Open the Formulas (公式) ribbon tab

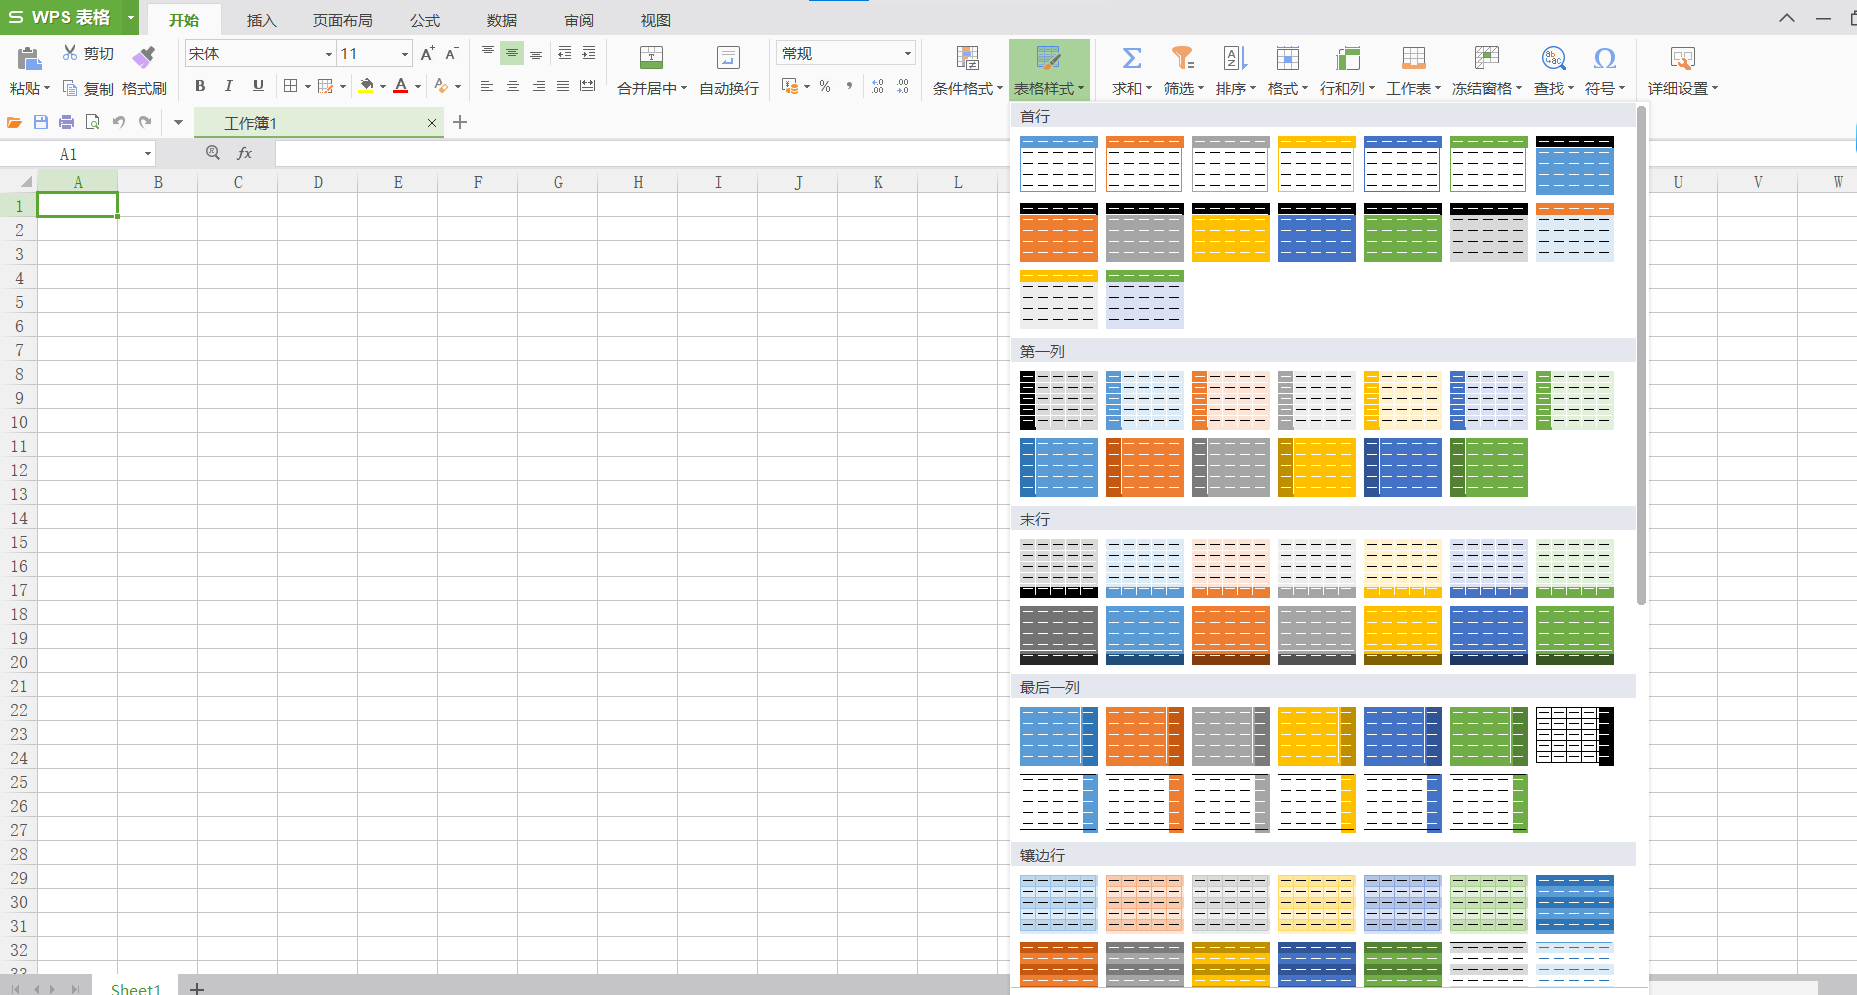tap(425, 20)
